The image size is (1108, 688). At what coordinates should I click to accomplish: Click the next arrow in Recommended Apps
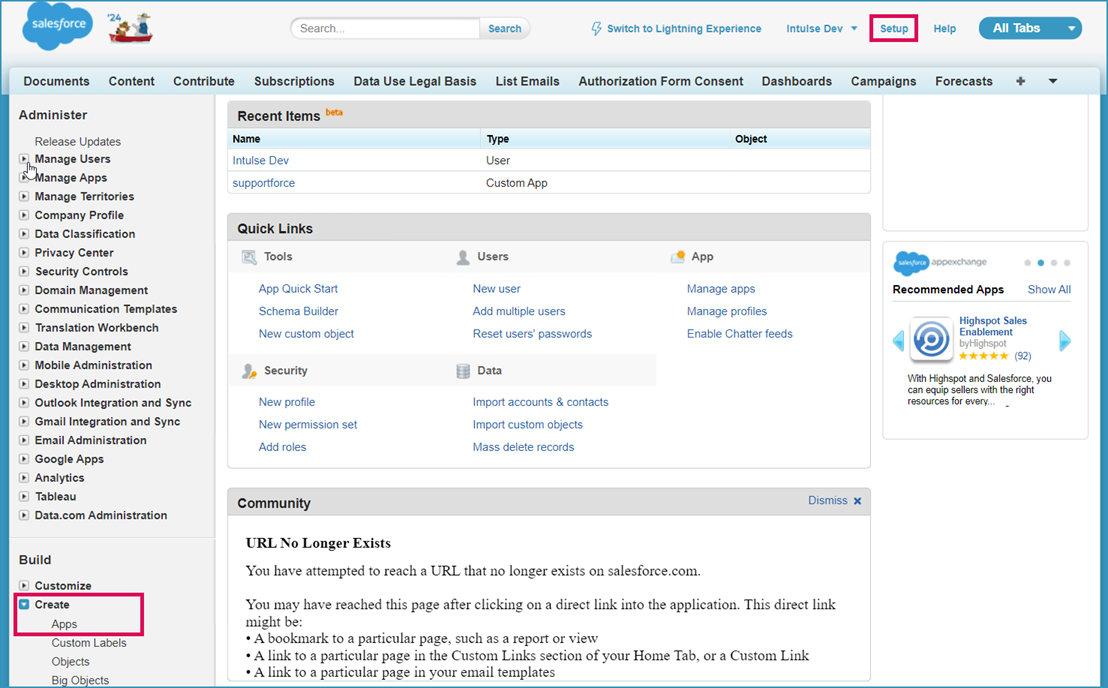tap(1065, 340)
